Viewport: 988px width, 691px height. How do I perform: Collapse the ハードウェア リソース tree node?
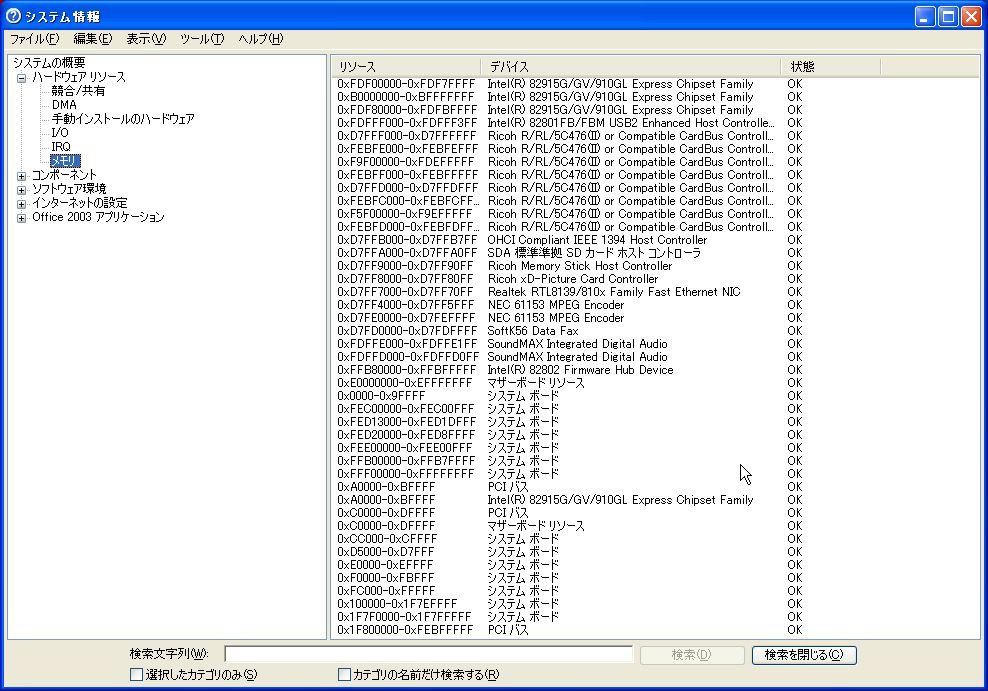coord(22,77)
